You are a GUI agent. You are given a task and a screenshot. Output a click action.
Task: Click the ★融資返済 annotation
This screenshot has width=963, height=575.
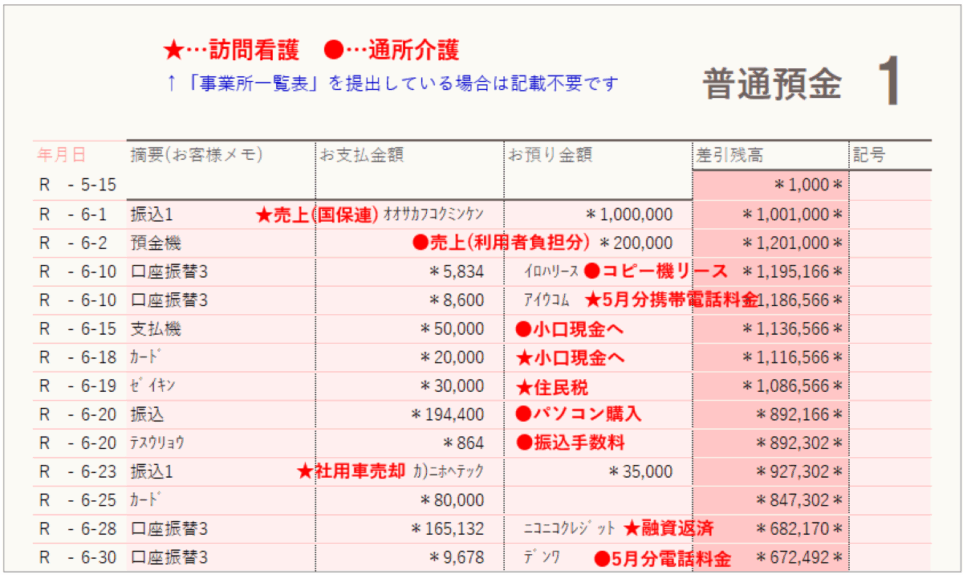(x=669, y=528)
